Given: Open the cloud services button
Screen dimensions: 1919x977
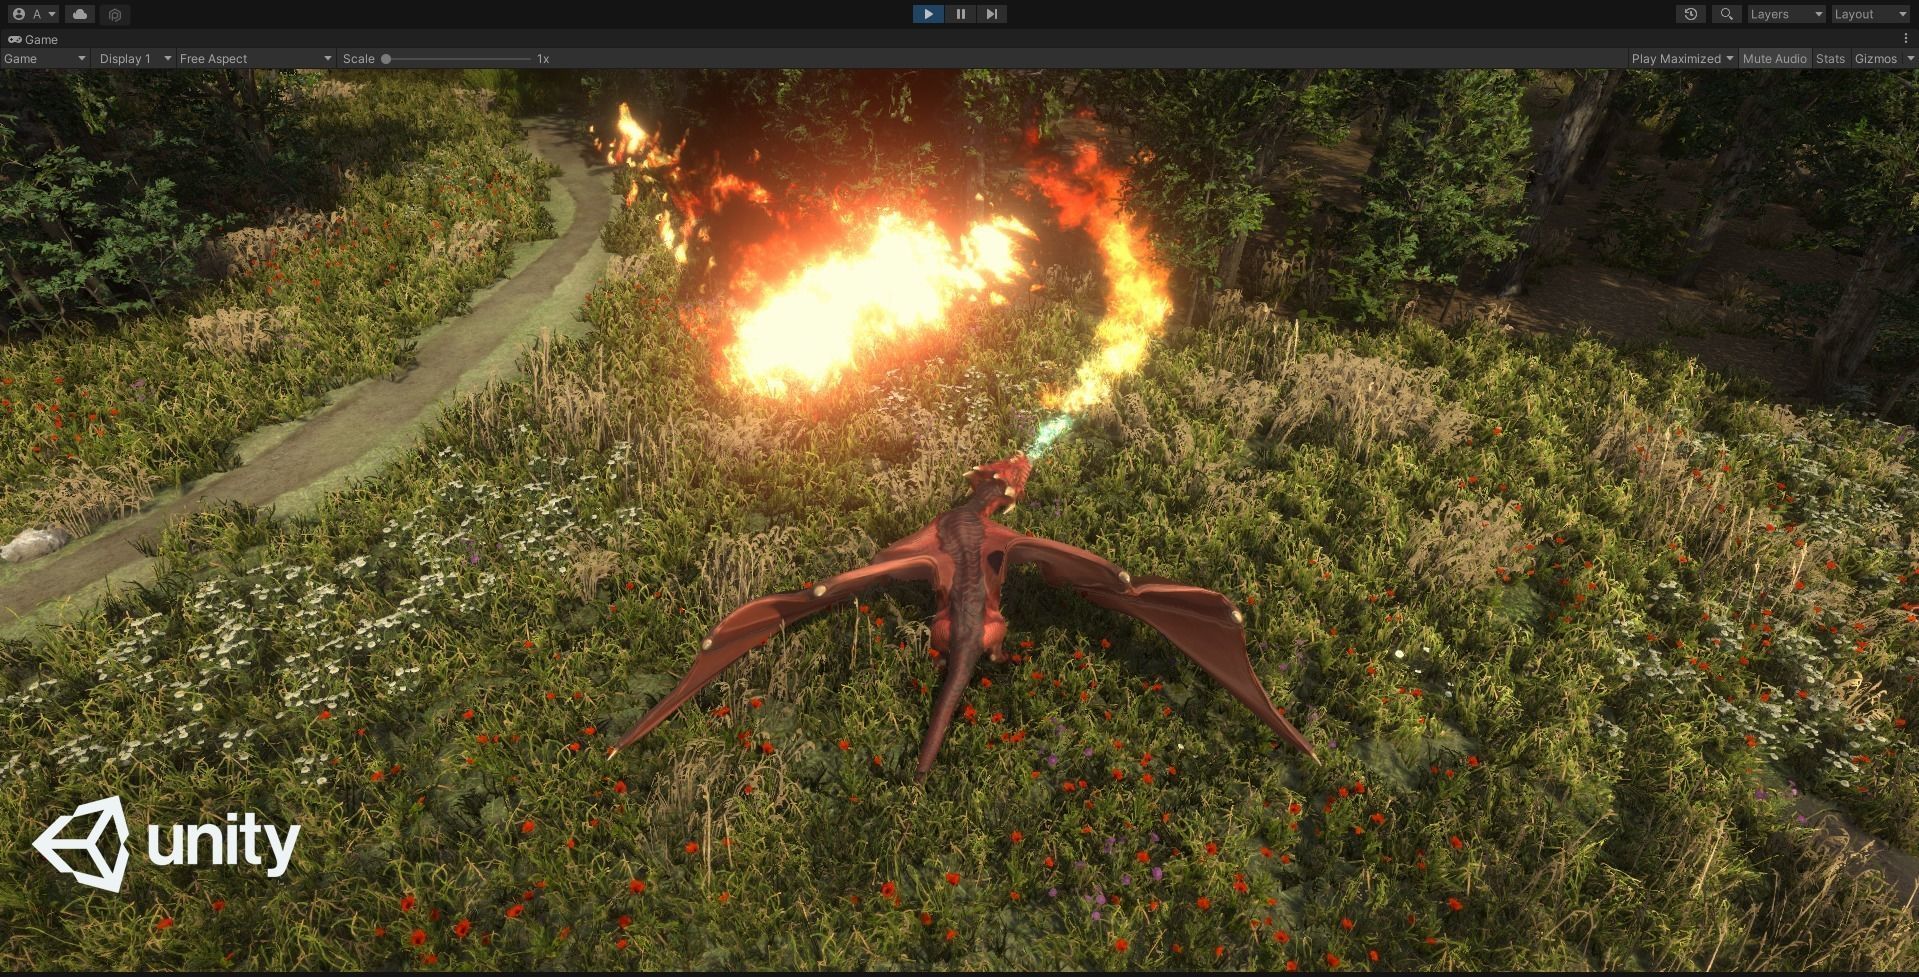Looking at the screenshot, I should point(80,14).
